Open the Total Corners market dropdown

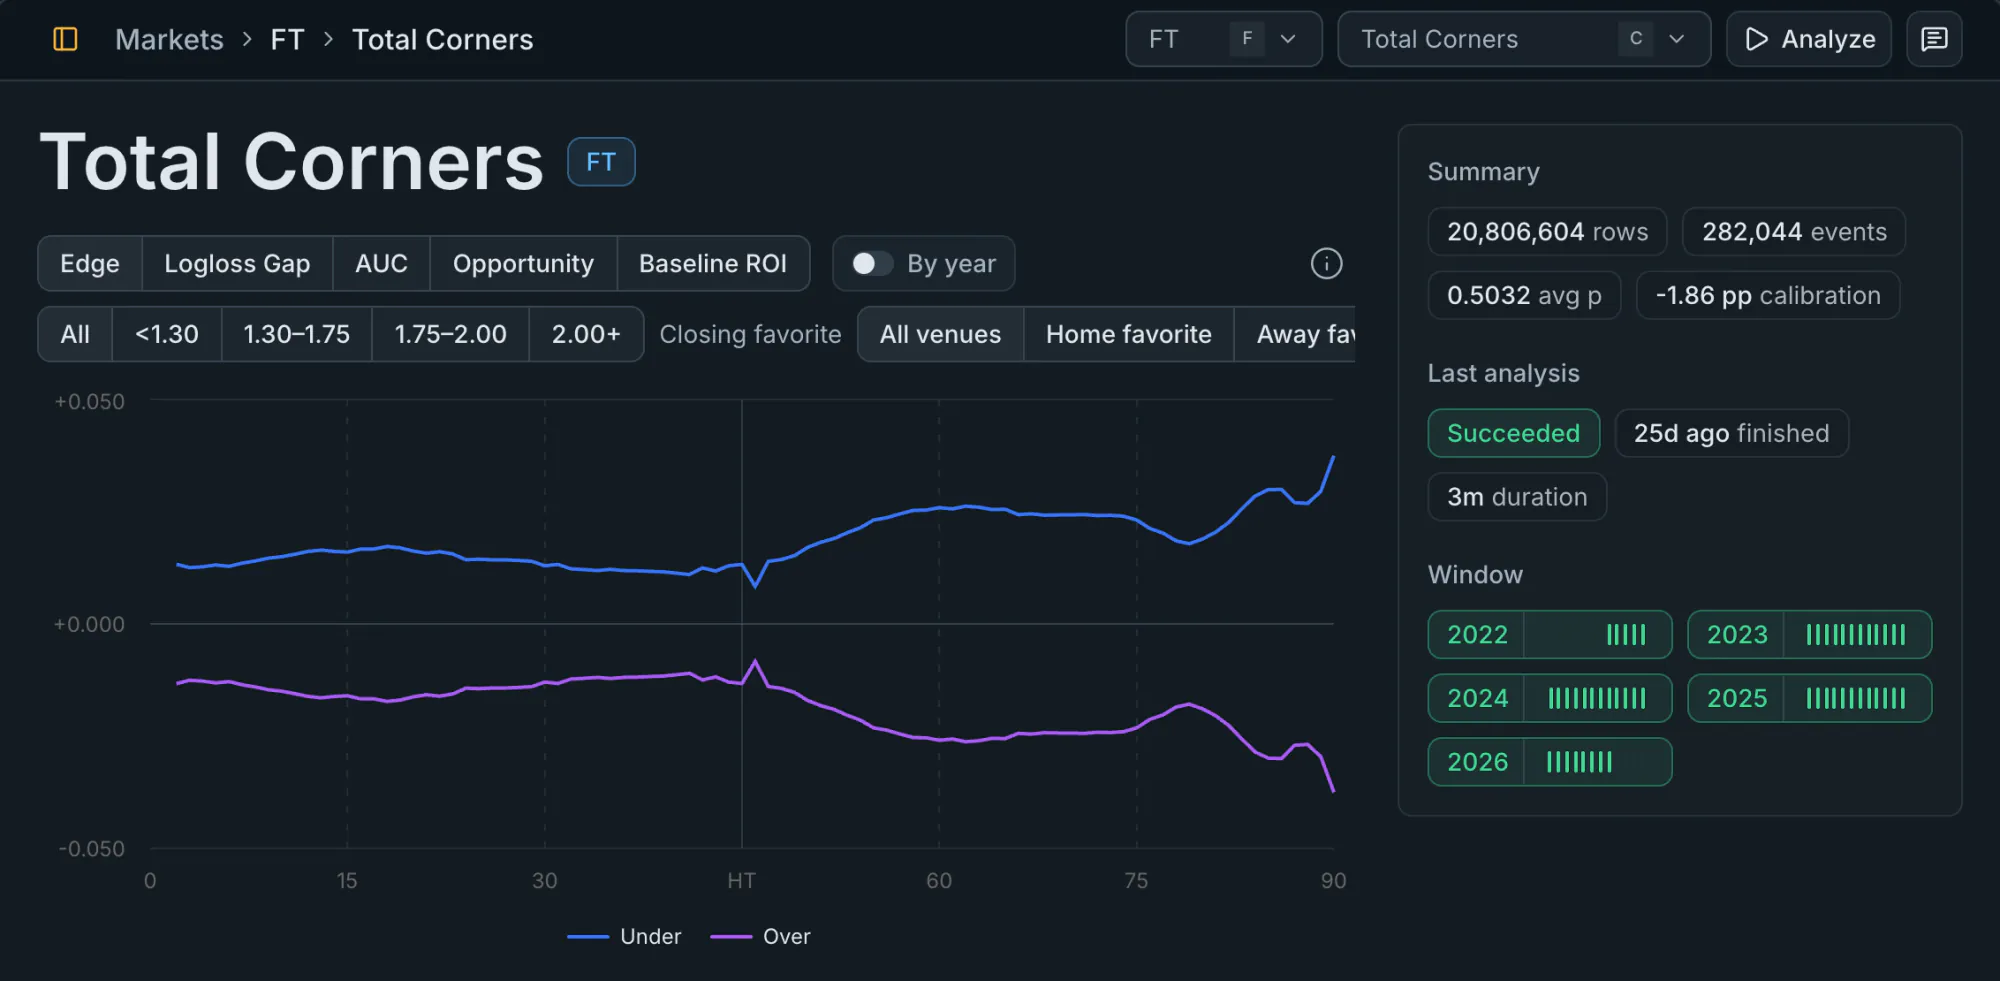point(1524,39)
